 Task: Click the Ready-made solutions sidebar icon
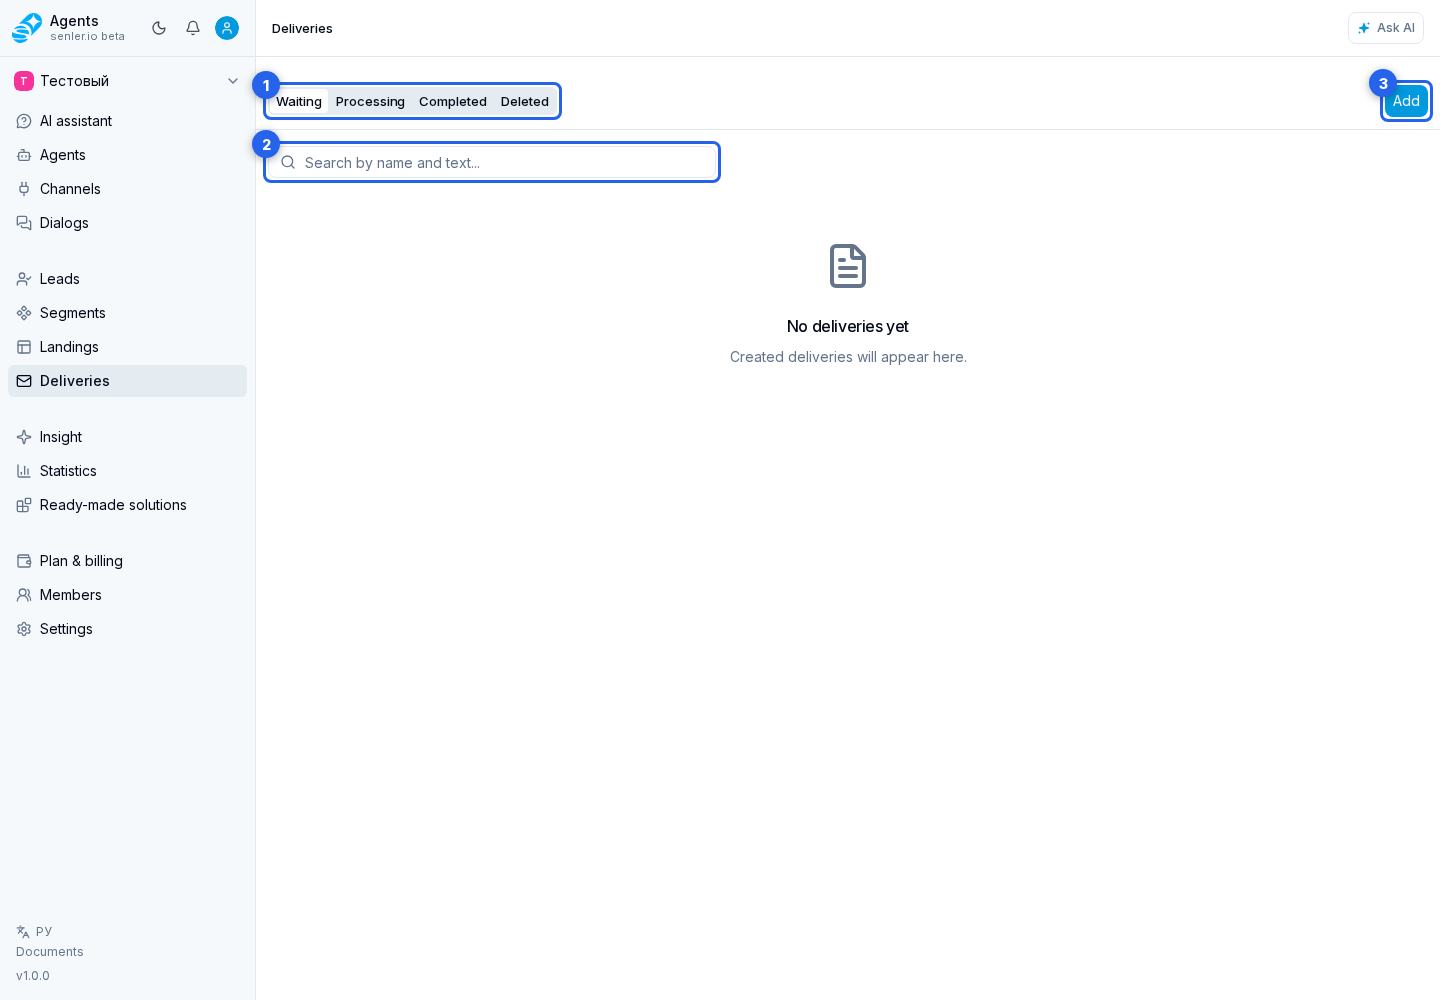pyautogui.click(x=24, y=505)
